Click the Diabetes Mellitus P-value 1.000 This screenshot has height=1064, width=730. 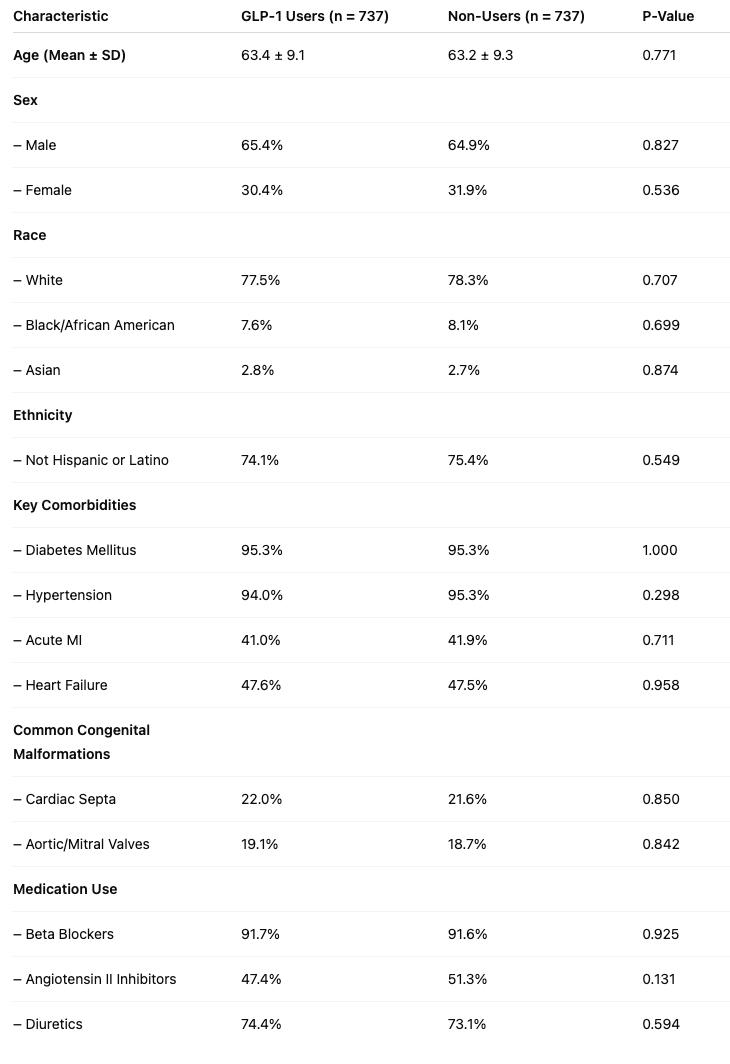[x=660, y=550]
